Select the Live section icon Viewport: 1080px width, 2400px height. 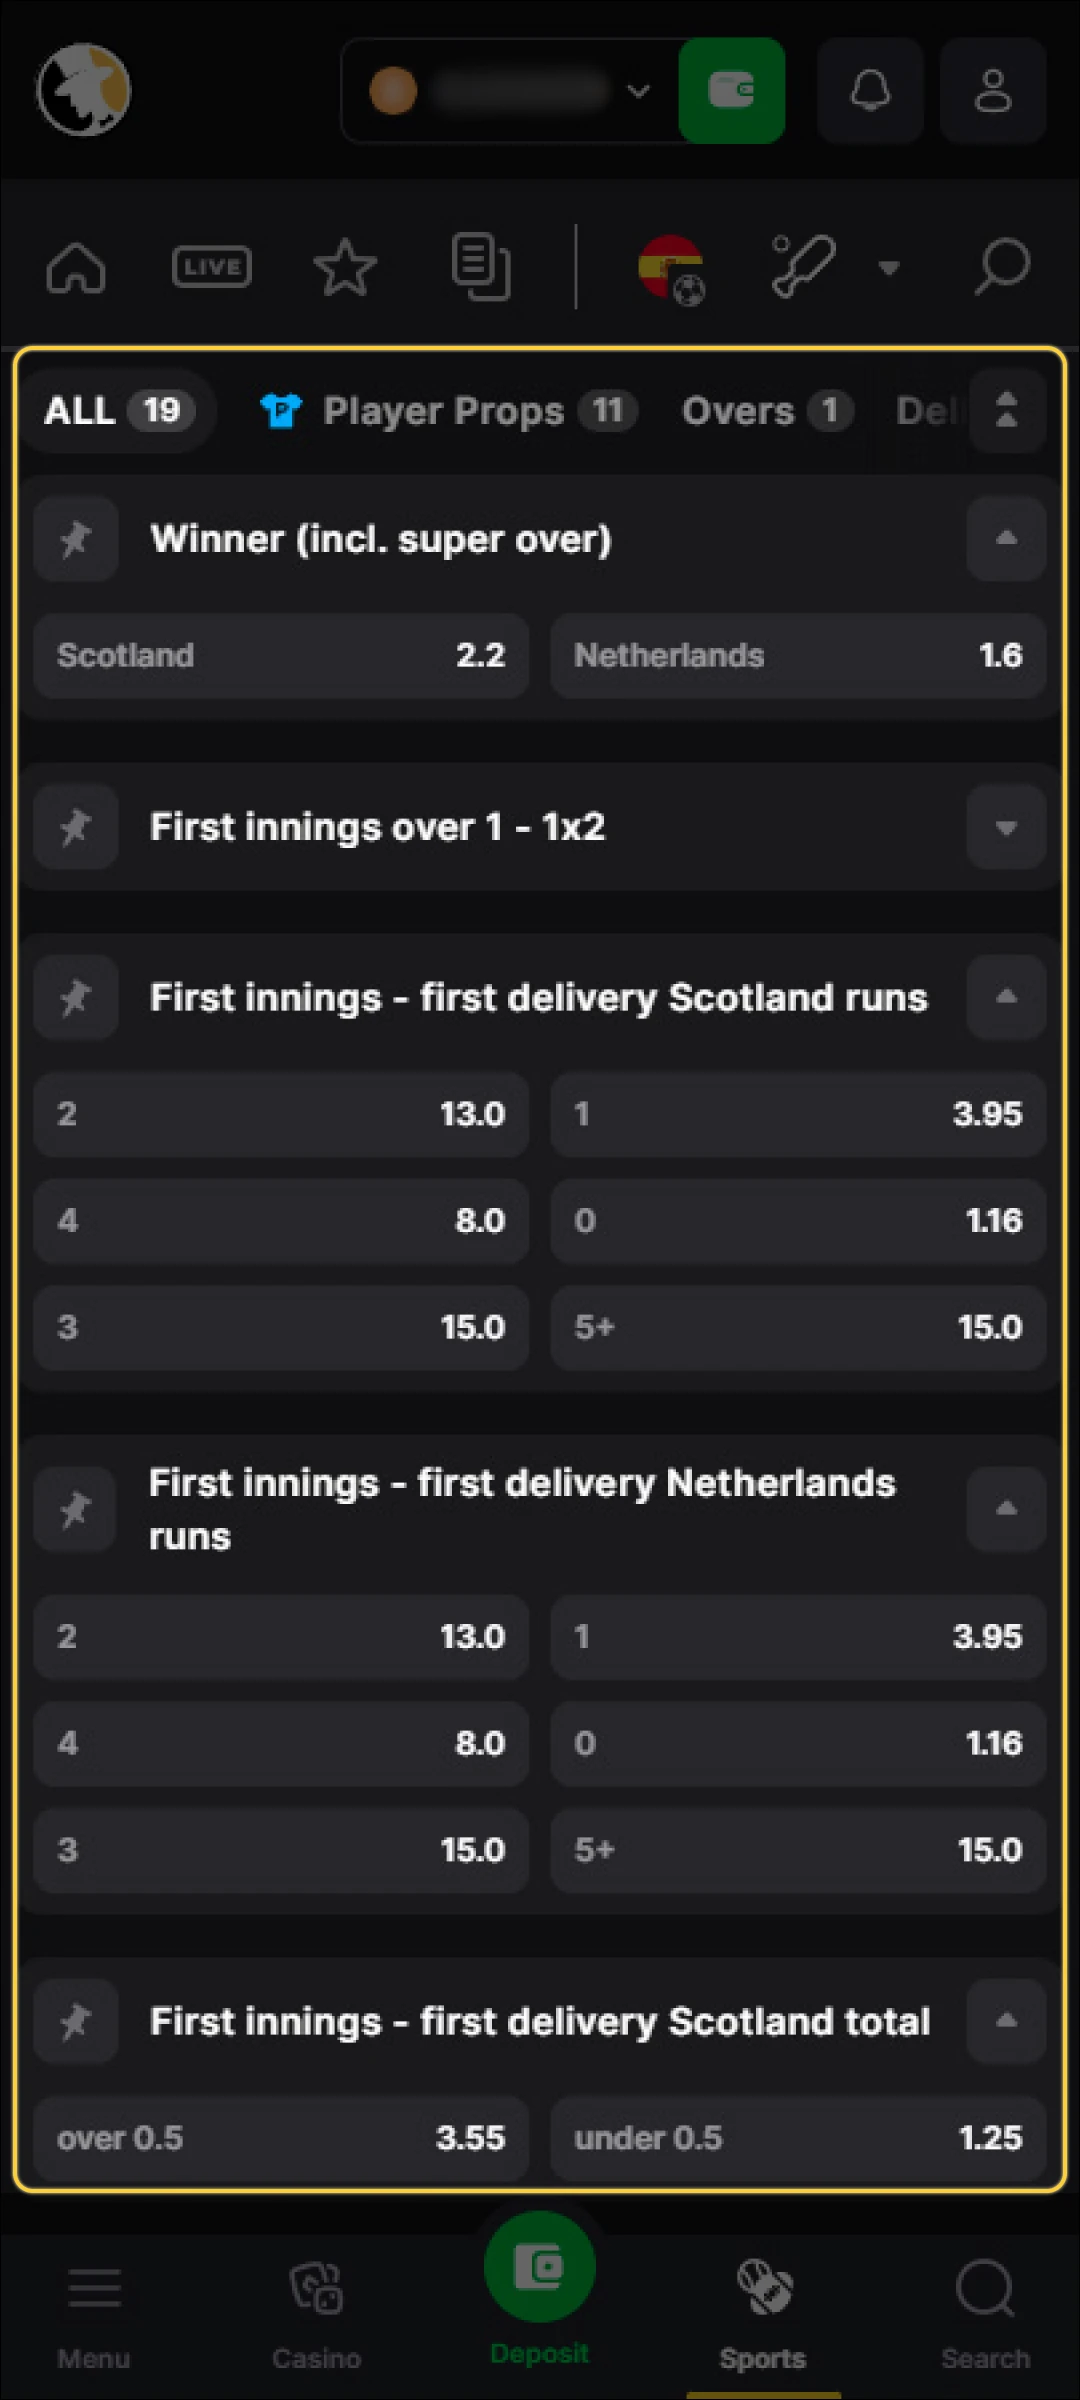[211, 266]
